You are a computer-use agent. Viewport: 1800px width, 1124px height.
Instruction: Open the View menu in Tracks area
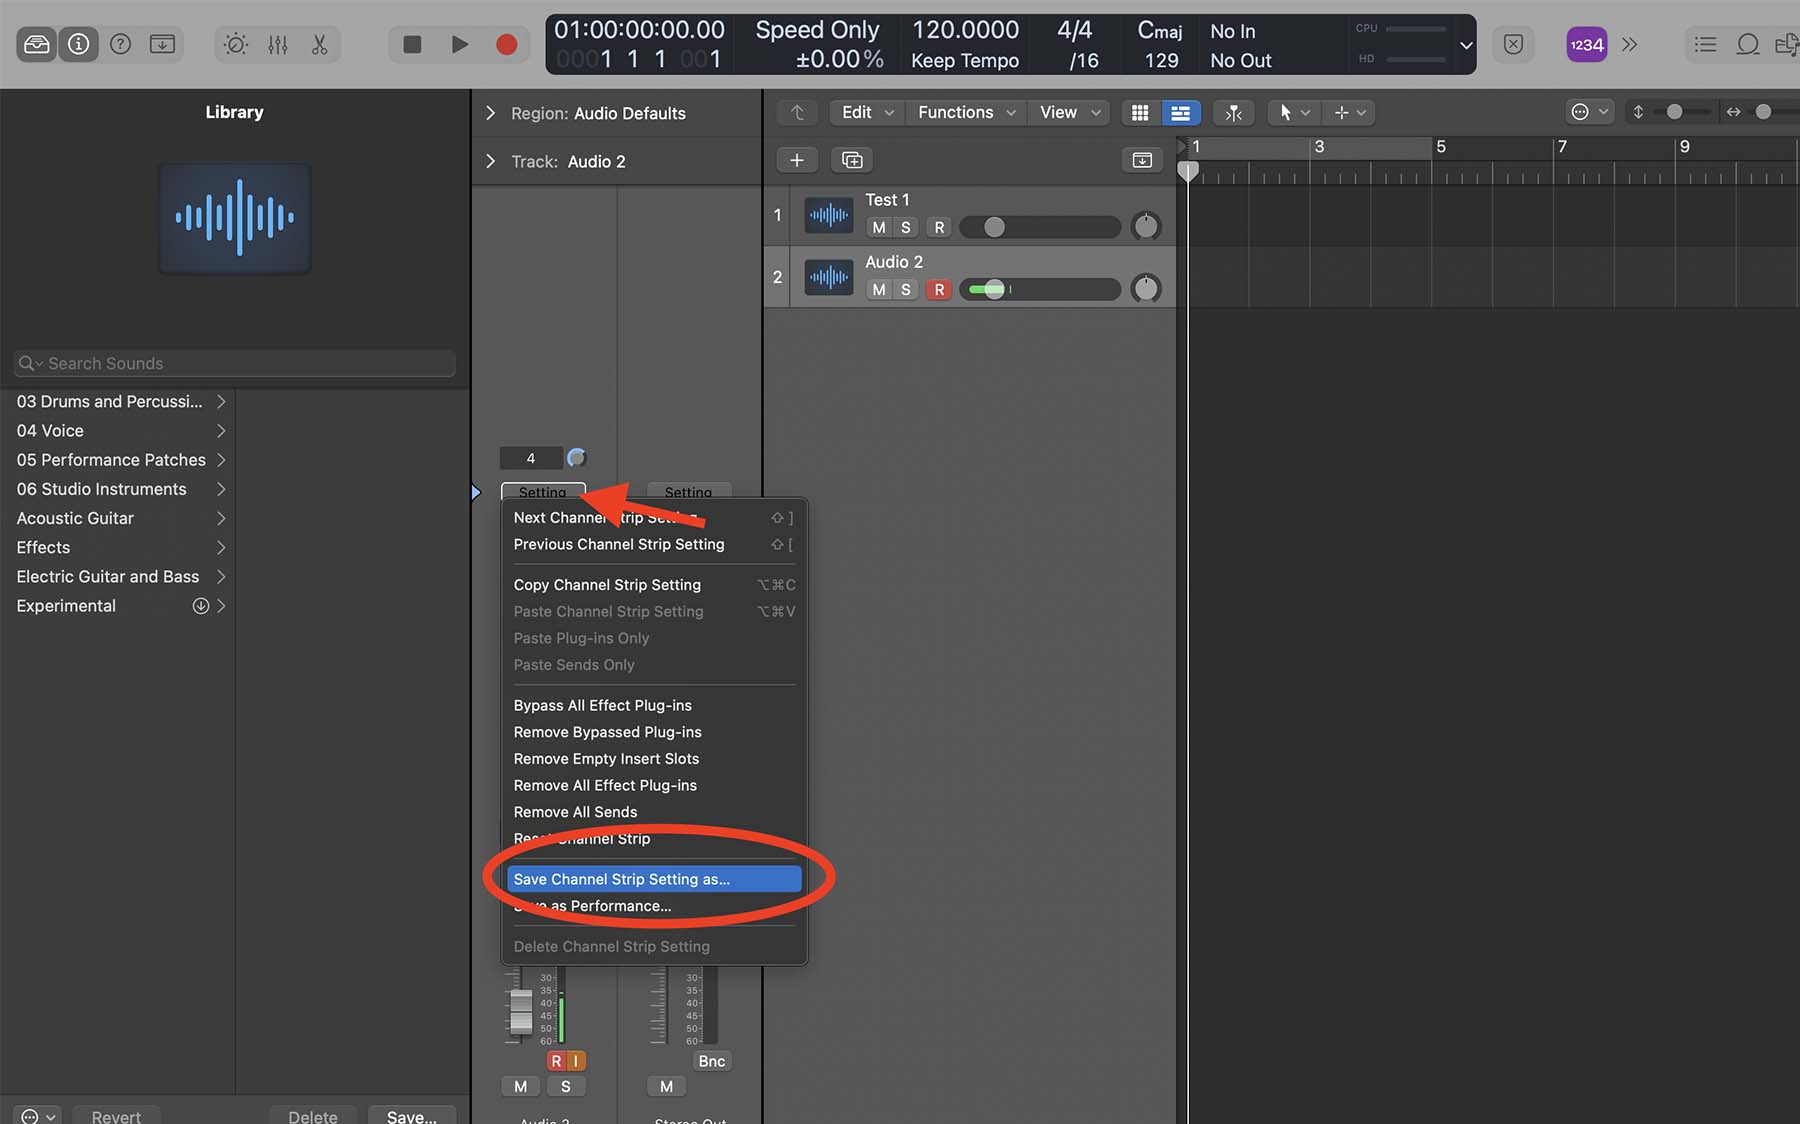coord(1070,112)
